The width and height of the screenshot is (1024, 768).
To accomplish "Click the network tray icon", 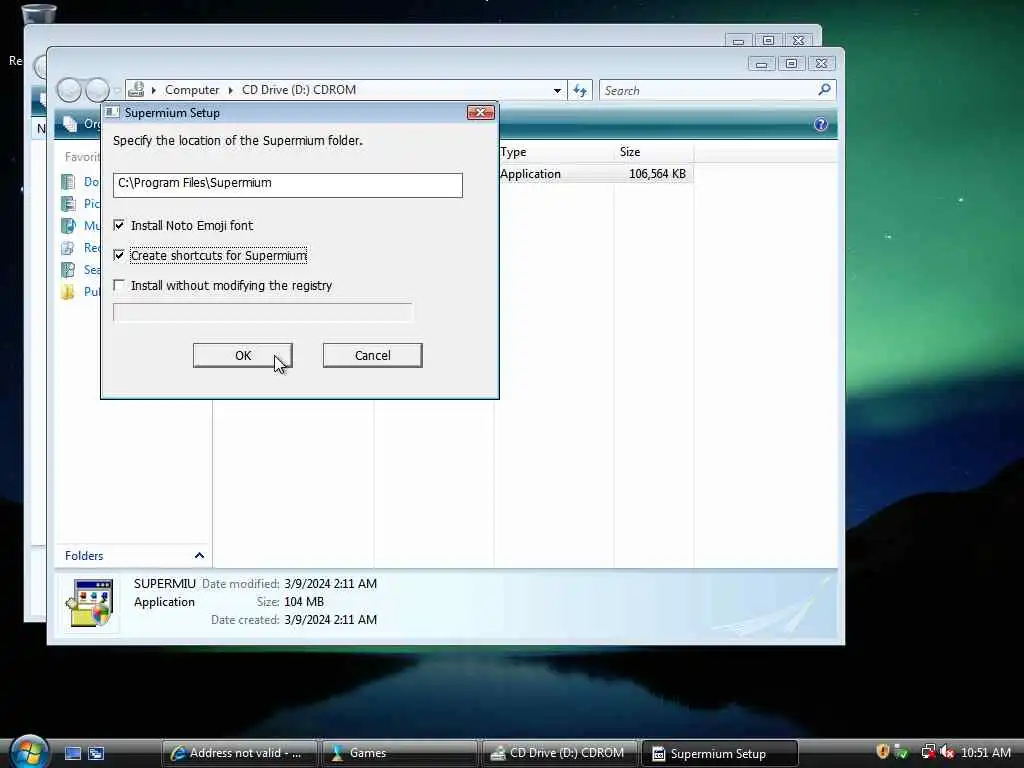I will click(x=928, y=752).
